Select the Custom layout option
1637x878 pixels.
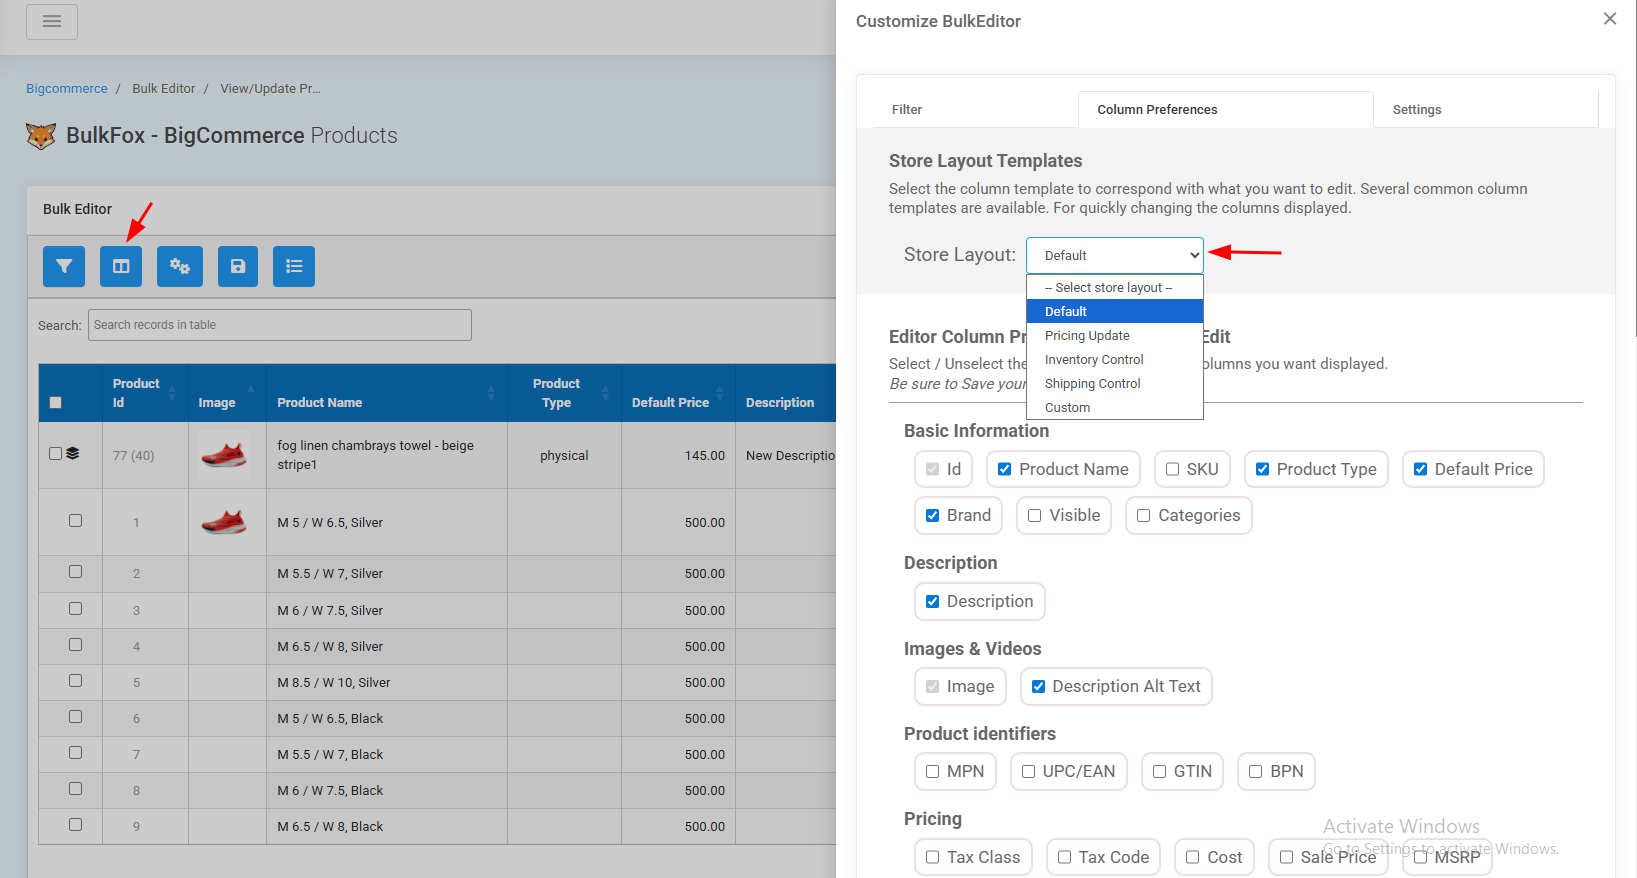tap(1115, 408)
